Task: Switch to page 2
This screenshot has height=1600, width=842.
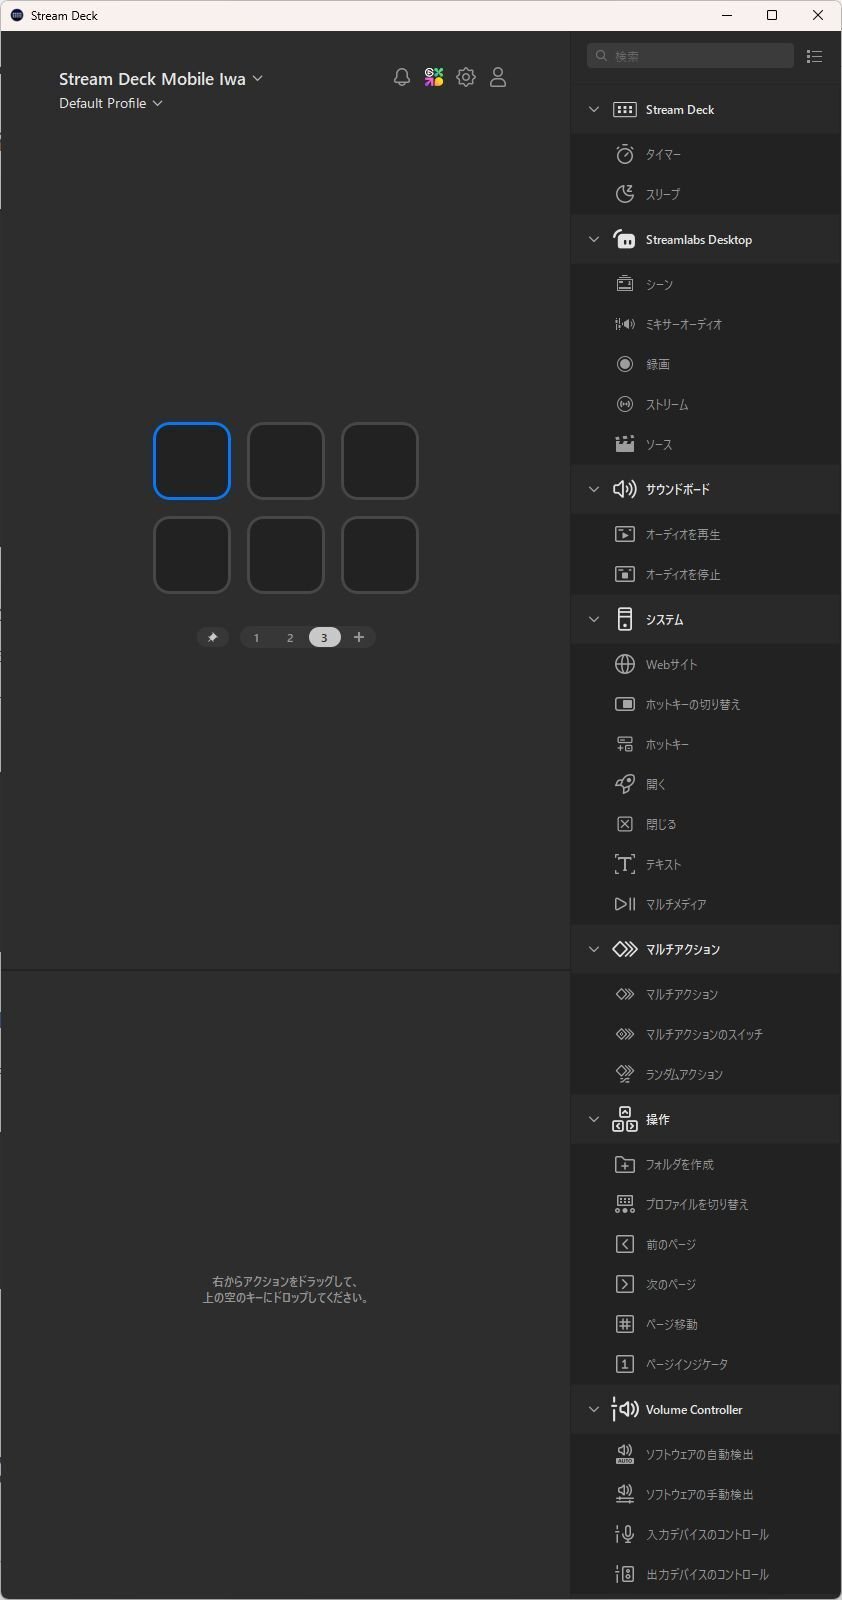Action: coord(290,637)
